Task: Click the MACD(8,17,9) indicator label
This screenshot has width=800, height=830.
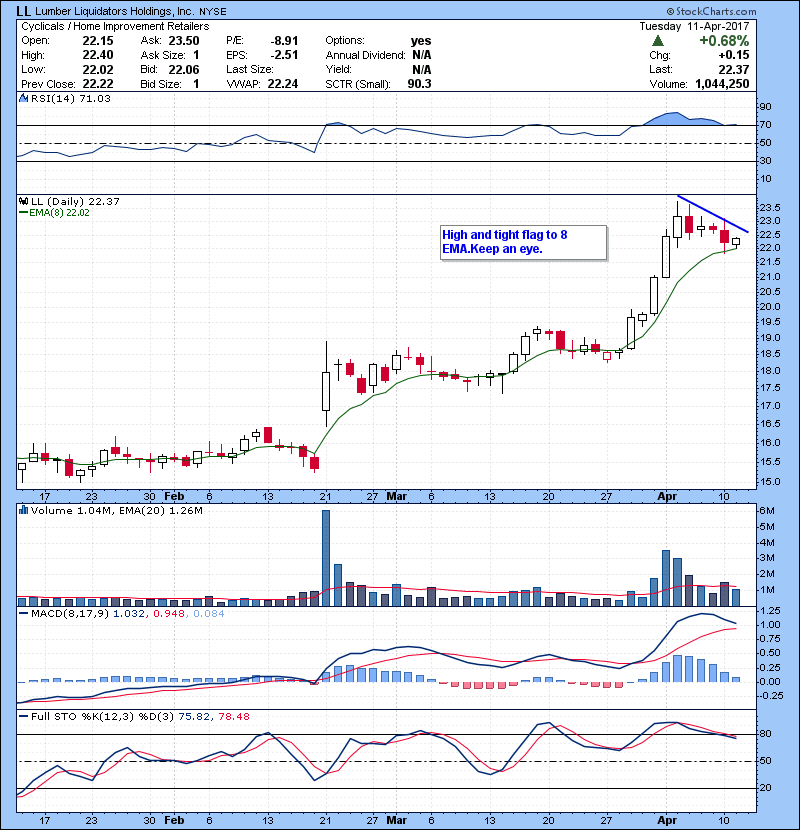Action: [x=70, y=614]
